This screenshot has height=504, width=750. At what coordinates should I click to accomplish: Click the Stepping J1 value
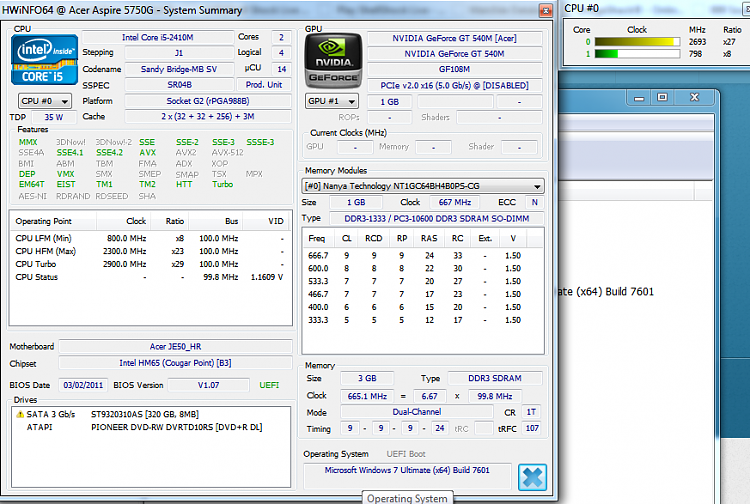[x=179, y=53]
